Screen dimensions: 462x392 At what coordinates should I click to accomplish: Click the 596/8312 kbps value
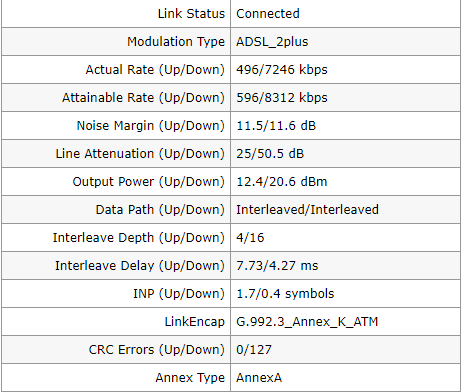pos(282,98)
